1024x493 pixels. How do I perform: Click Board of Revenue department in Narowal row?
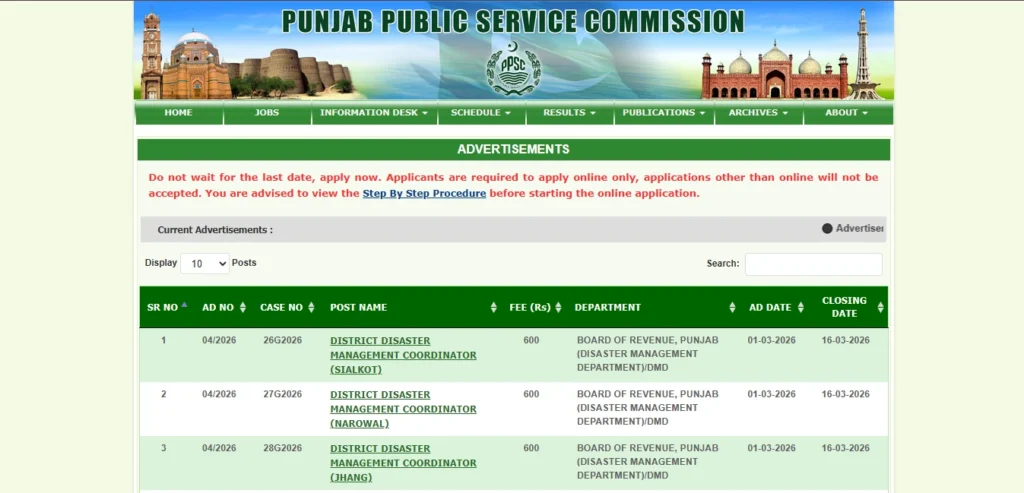click(x=648, y=408)
